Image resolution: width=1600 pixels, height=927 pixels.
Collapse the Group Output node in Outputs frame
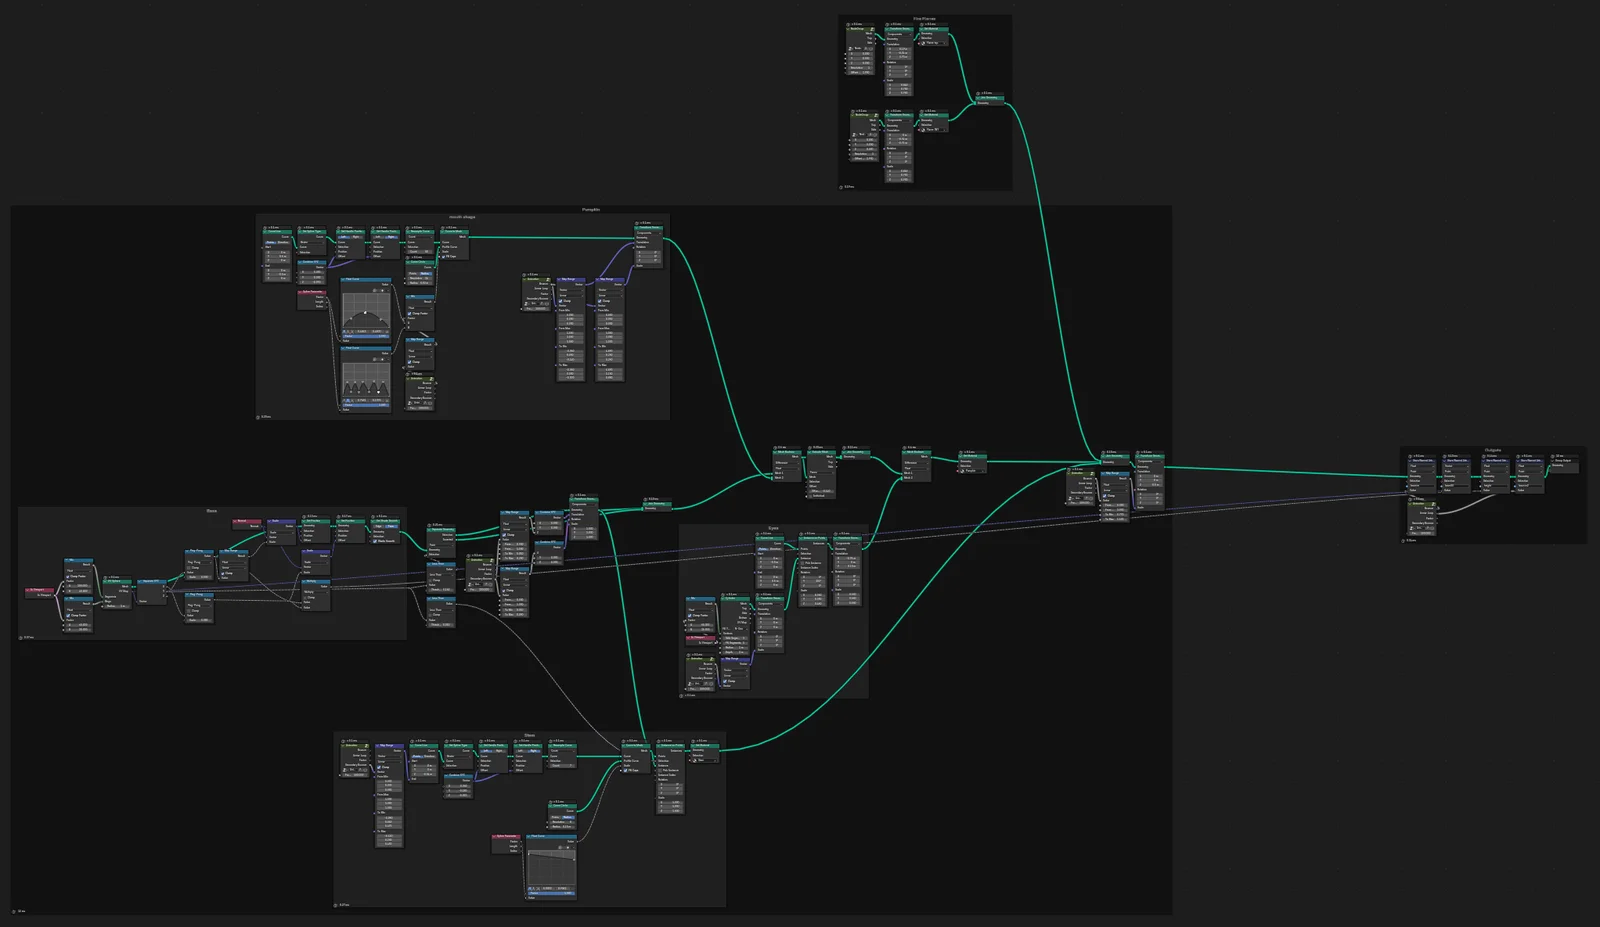(1552, 460)
